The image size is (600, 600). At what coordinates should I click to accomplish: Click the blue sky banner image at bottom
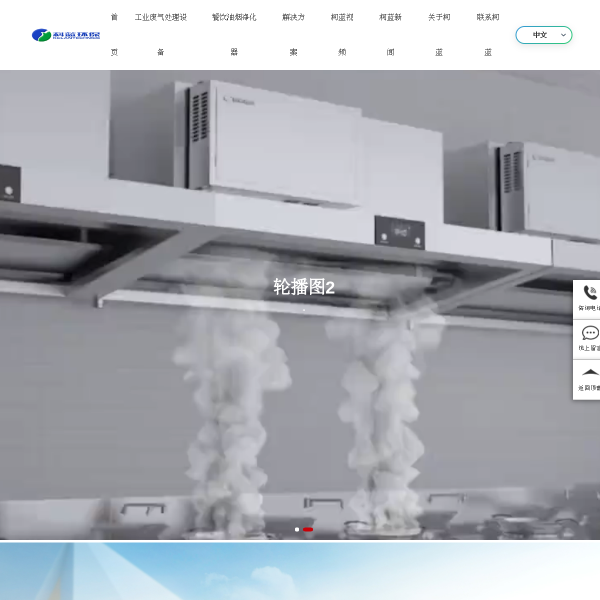[x=300, y=571]
